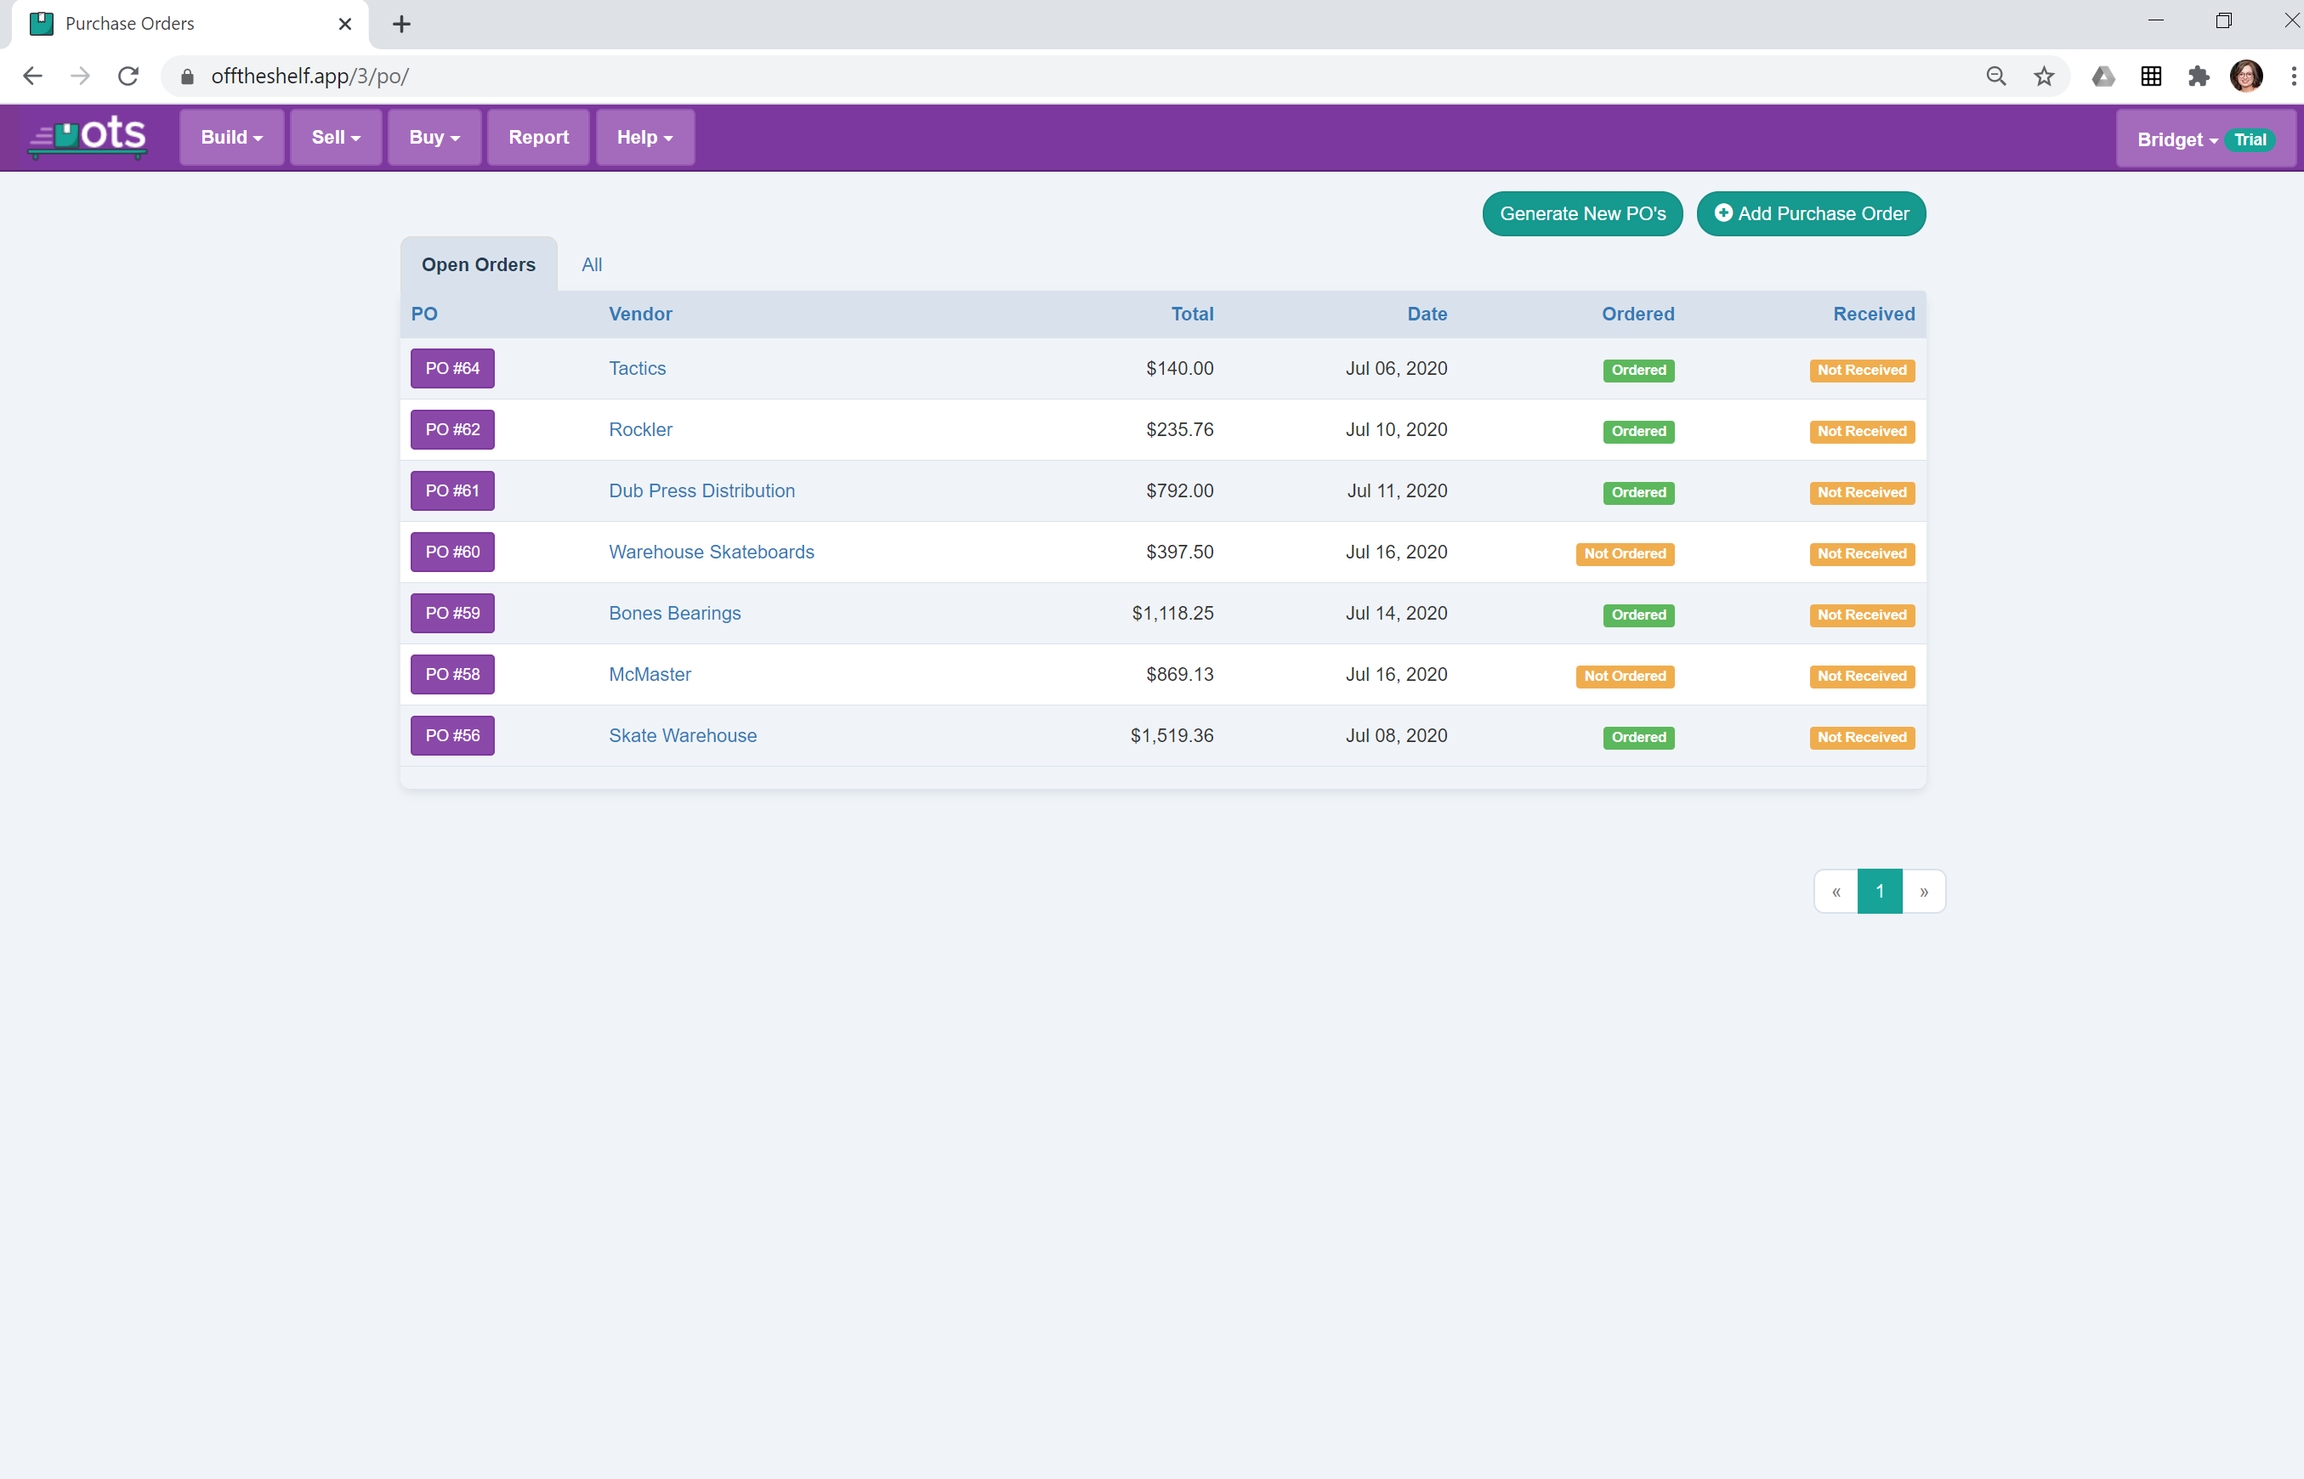The height and width of the screenshot is (1479, 2304).
Task: Bookmark page with star icon
Action: click(x=2044, y=76)
